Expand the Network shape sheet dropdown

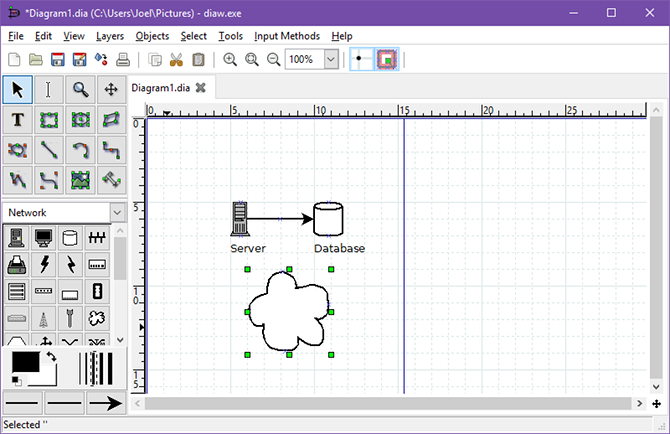click(117, 212)
